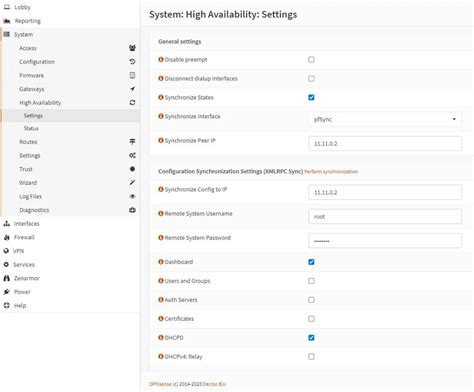The image size is (474, 392).
Task: Click the Log Files eye icon
Action: click(x=132, y=196)
